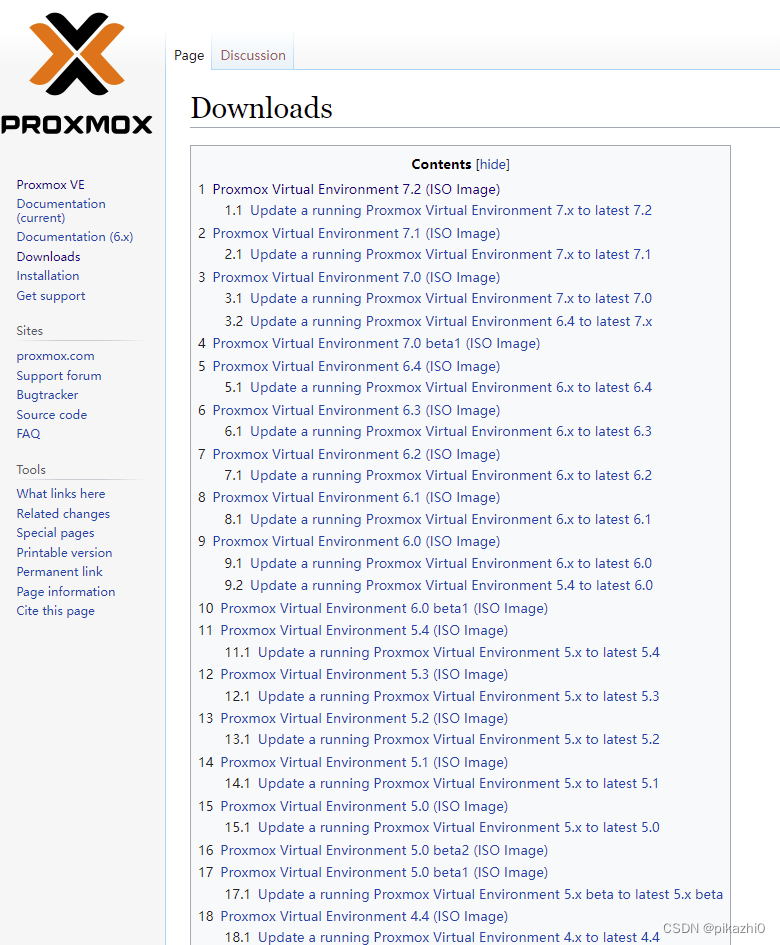780x945 pixels.
Task: Open 5.1 Update 6.x to latest 6.4
Action: coord(451,388)
